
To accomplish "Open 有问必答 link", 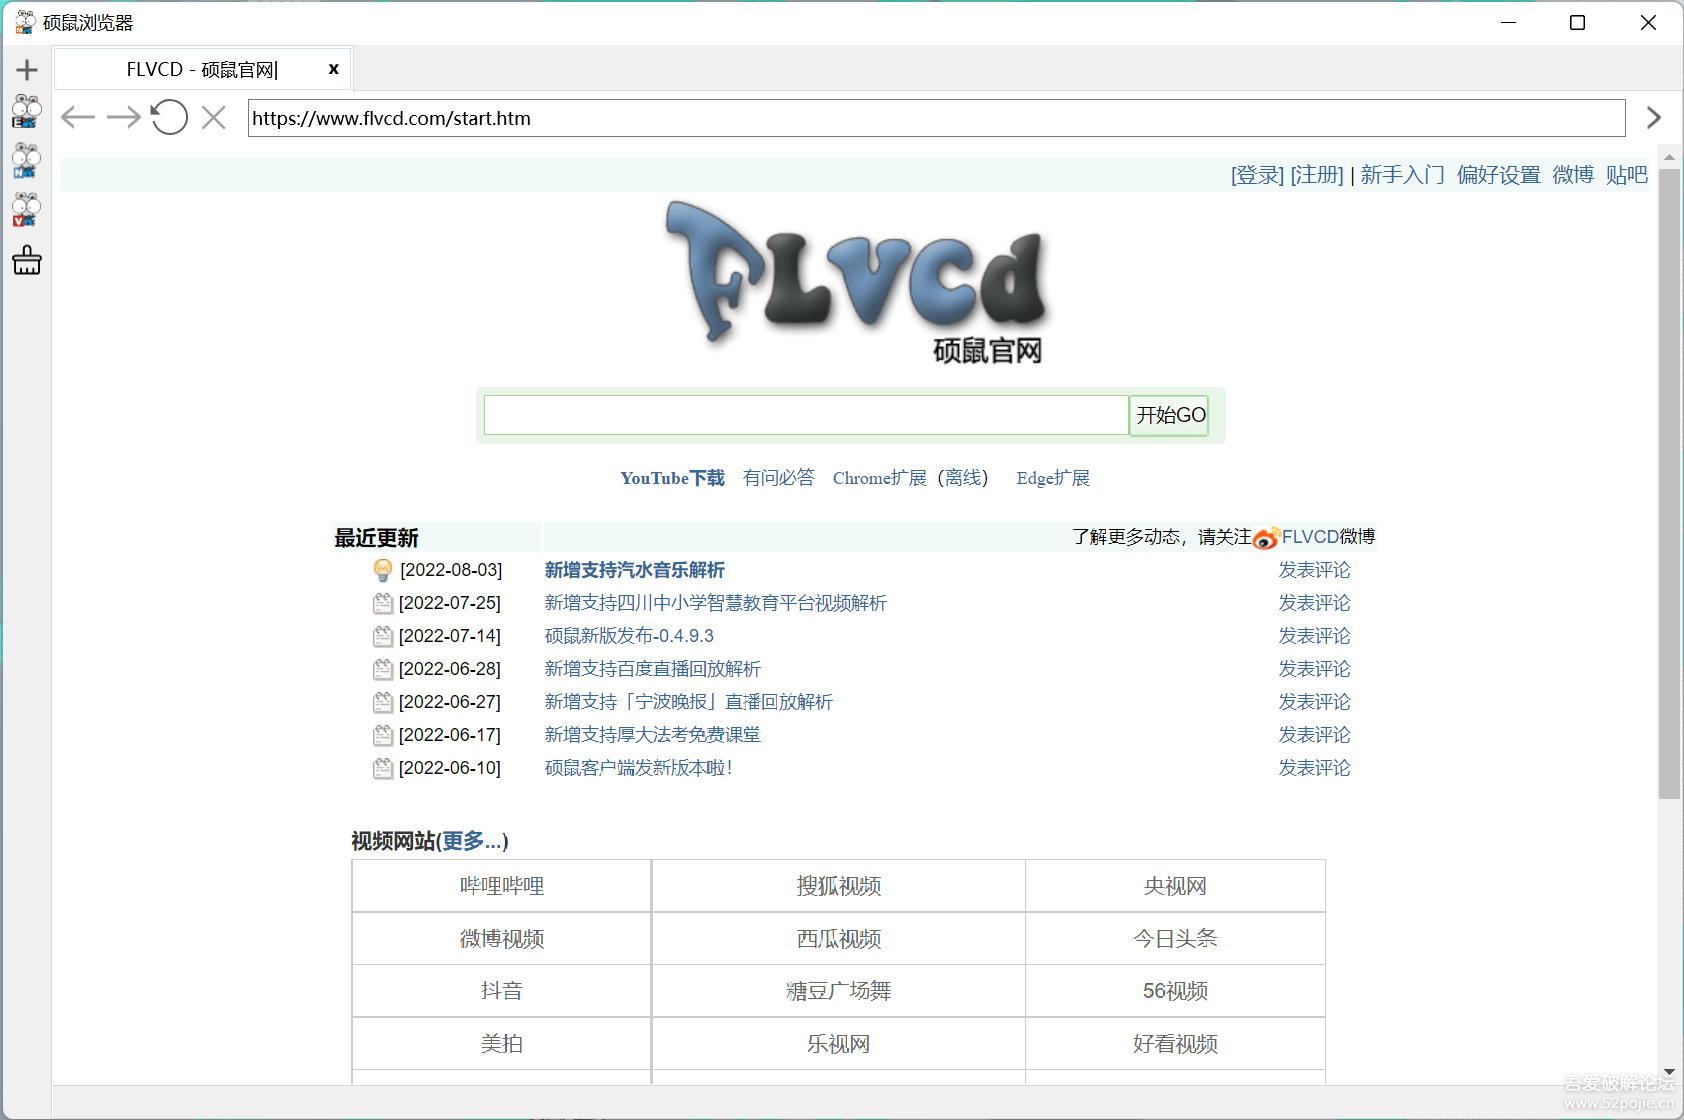I will (779, 478).
